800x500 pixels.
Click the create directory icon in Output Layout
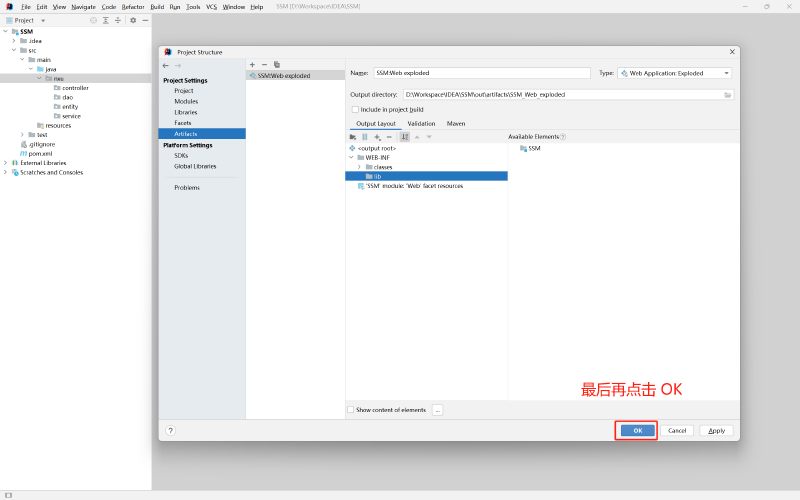[x=353, y=137]
